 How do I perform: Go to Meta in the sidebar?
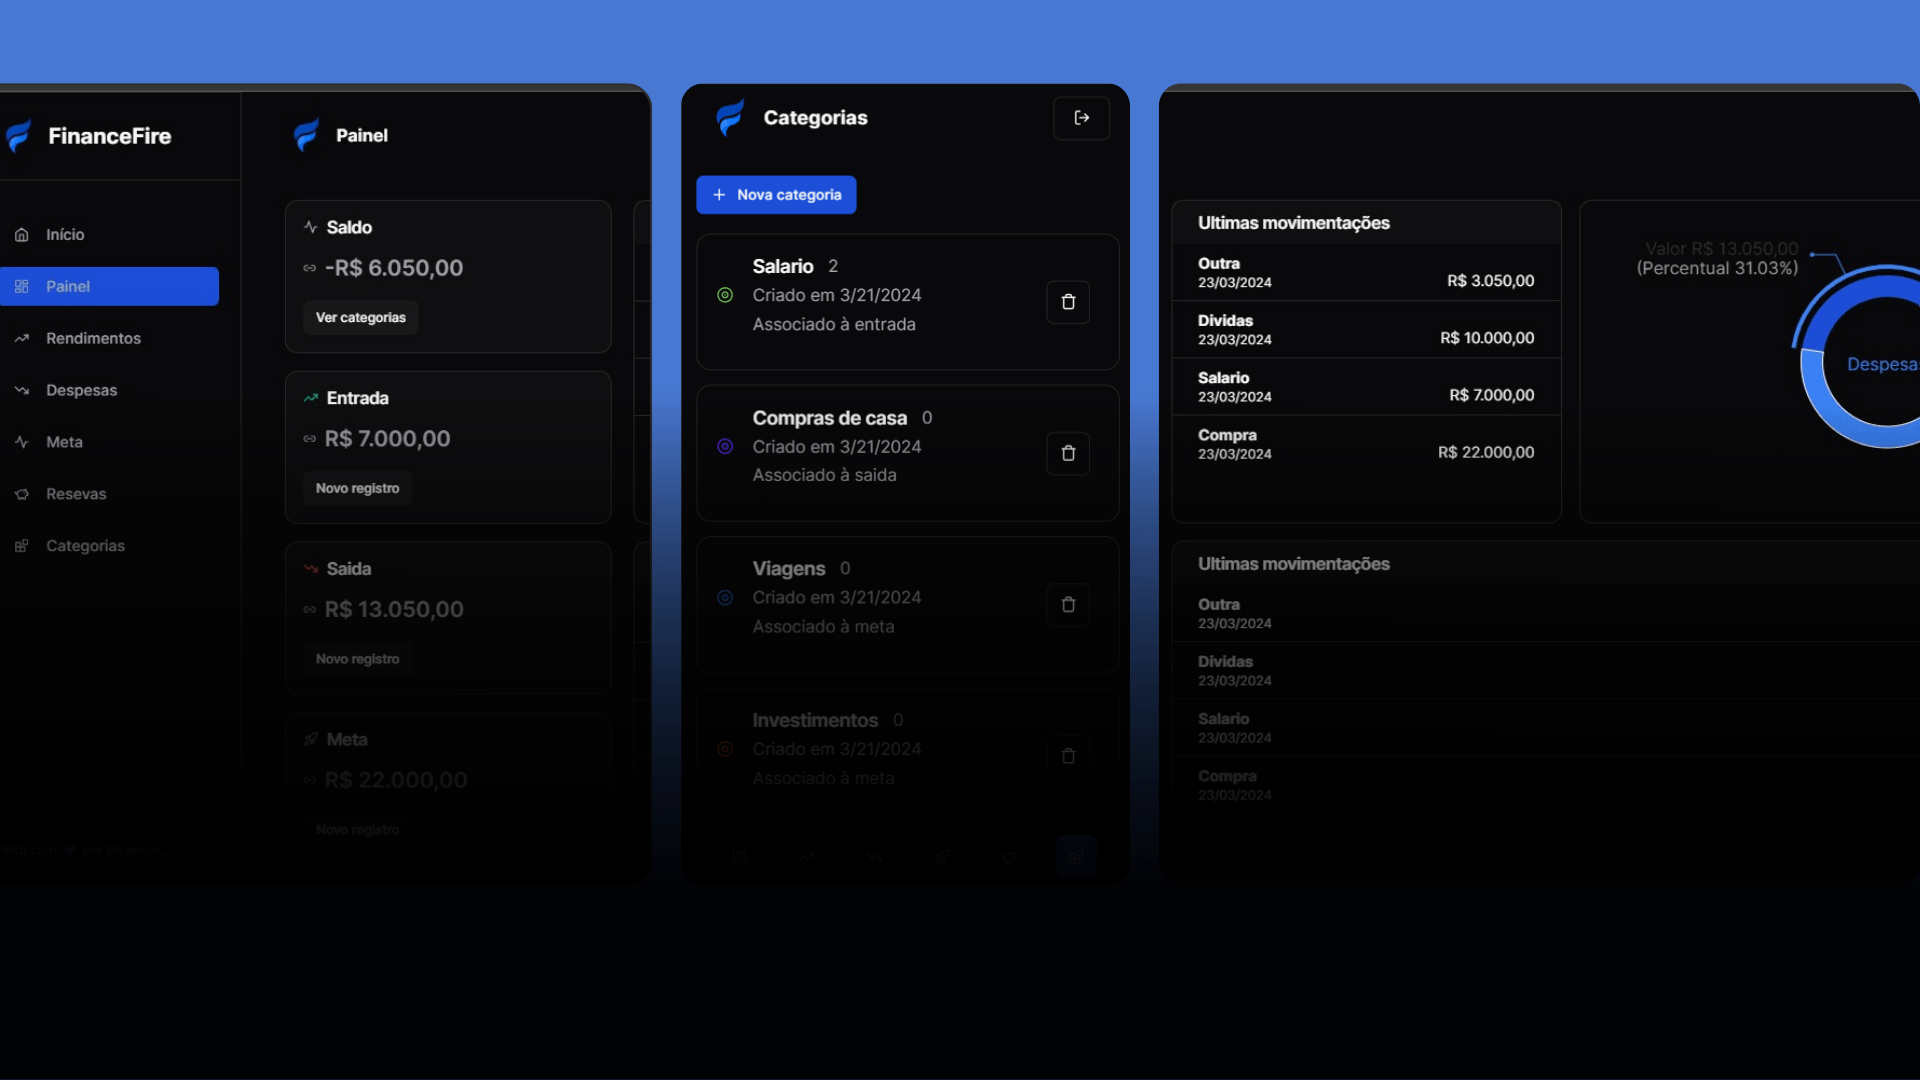[x=64, y=442]
